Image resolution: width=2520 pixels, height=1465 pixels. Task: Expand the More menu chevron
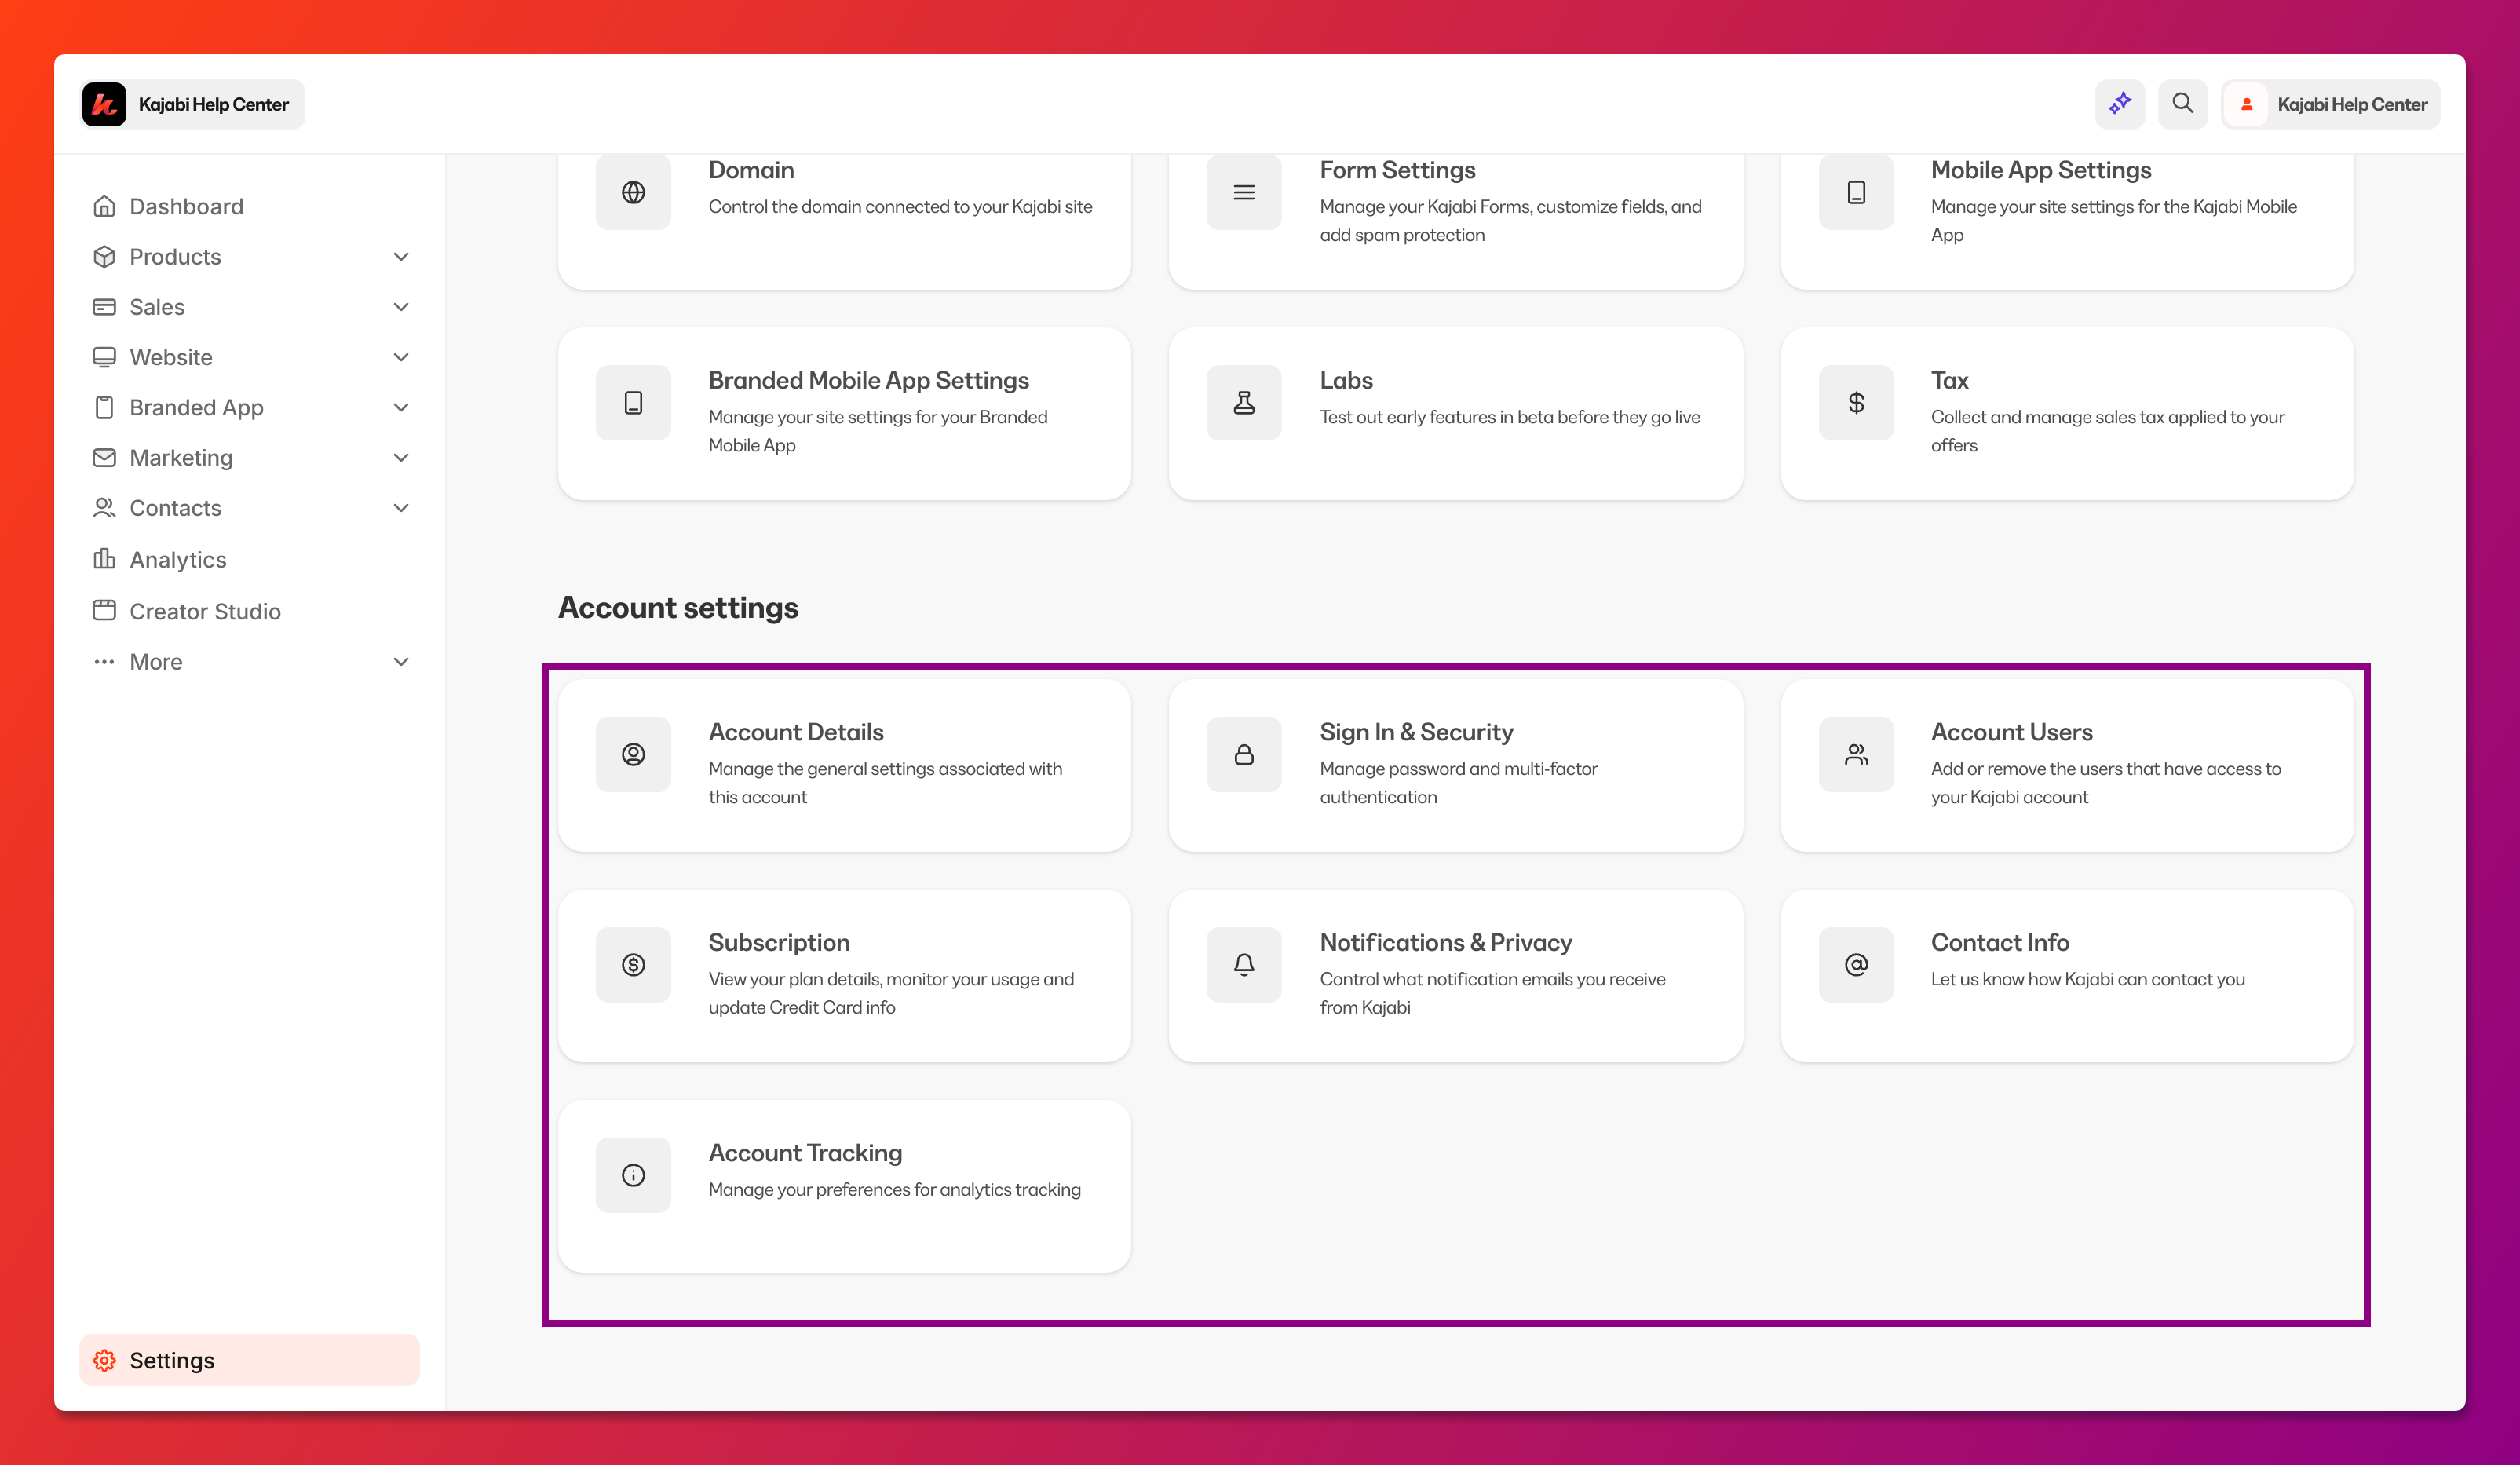pos(401,662)
